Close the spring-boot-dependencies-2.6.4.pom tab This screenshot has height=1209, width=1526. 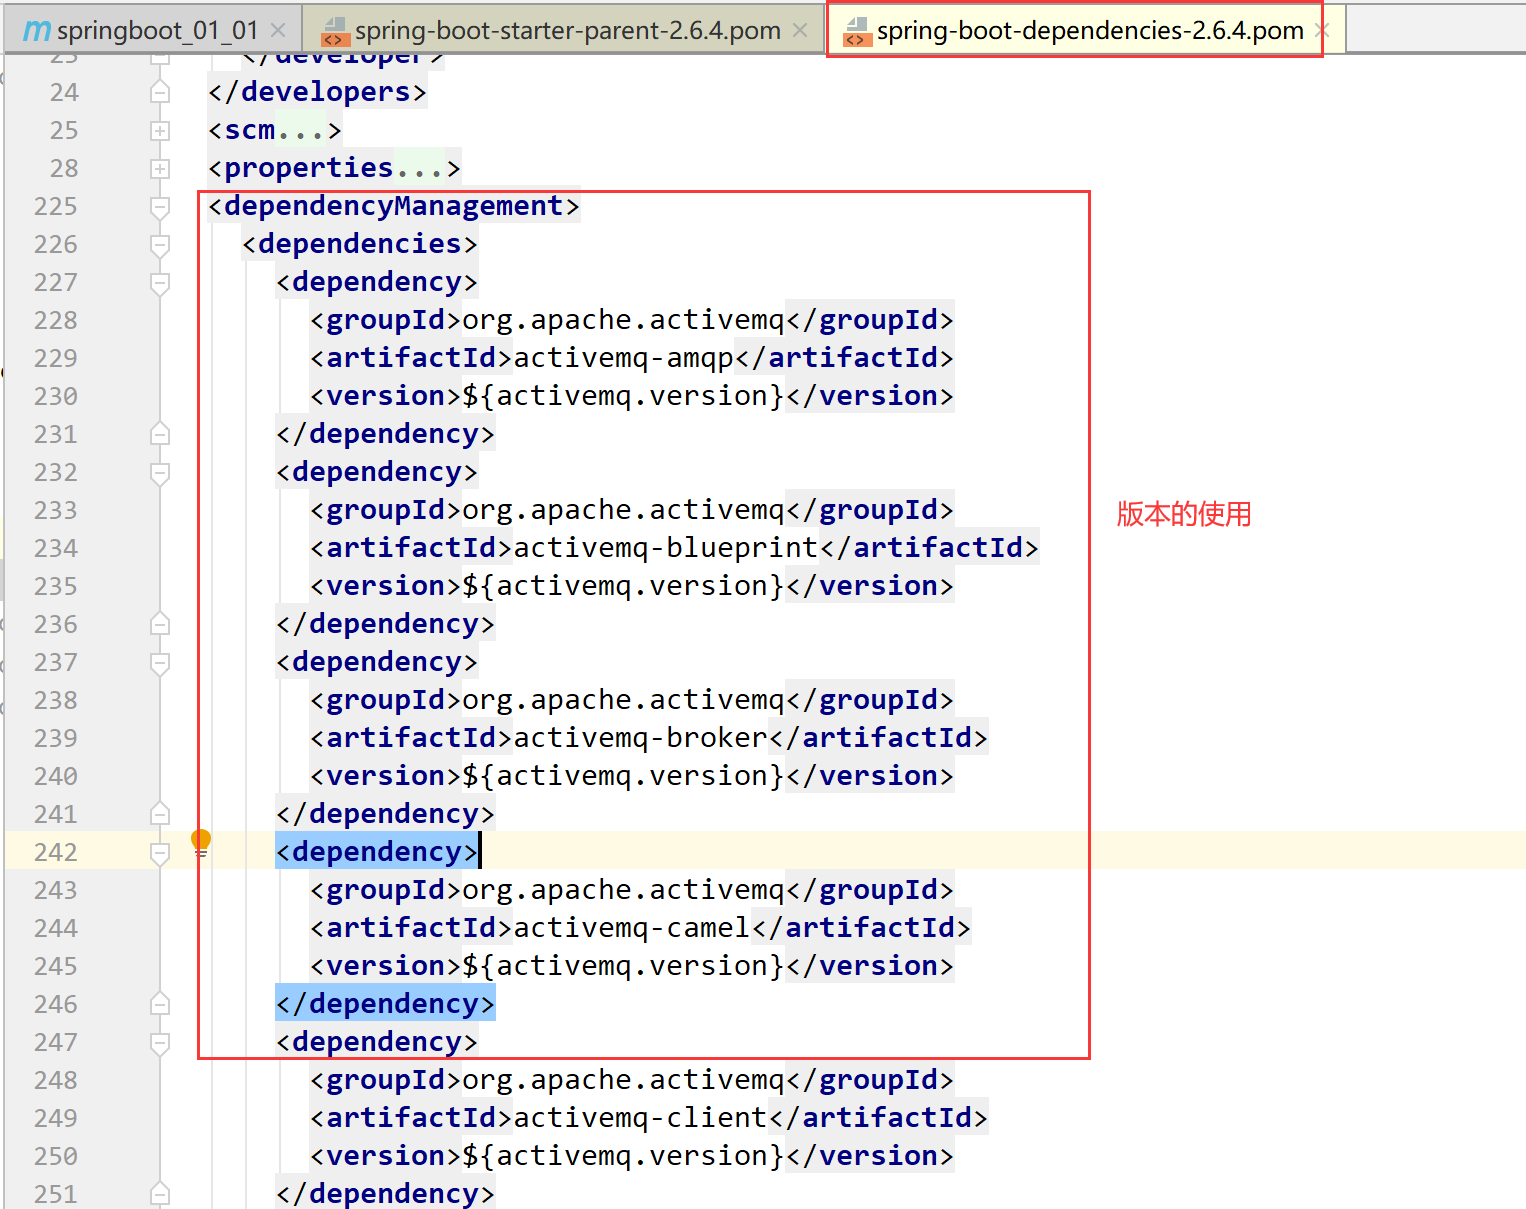pos(1322,30)
